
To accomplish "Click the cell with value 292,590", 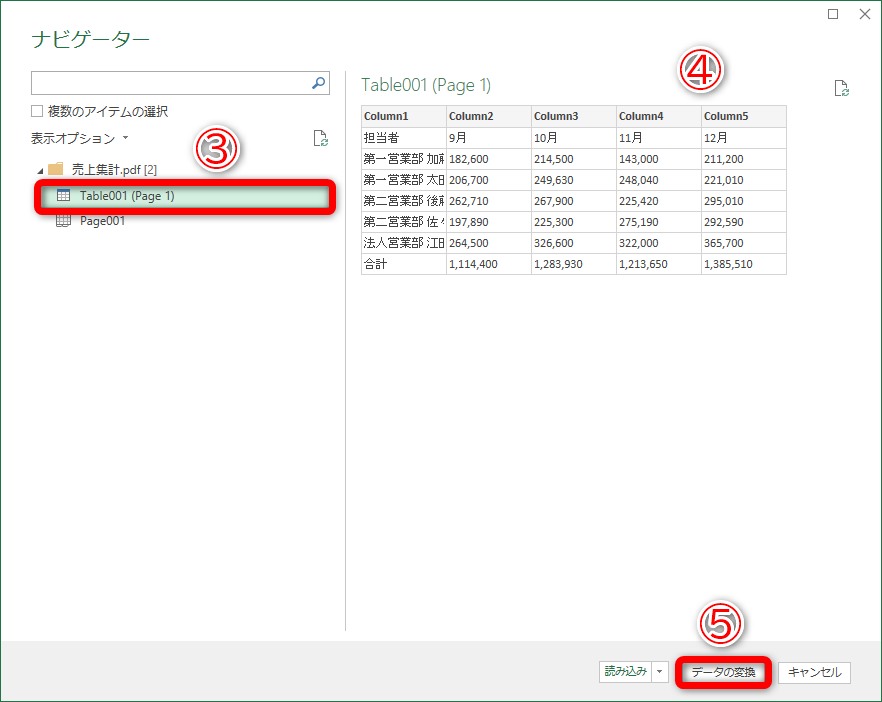I will (744, 222).
